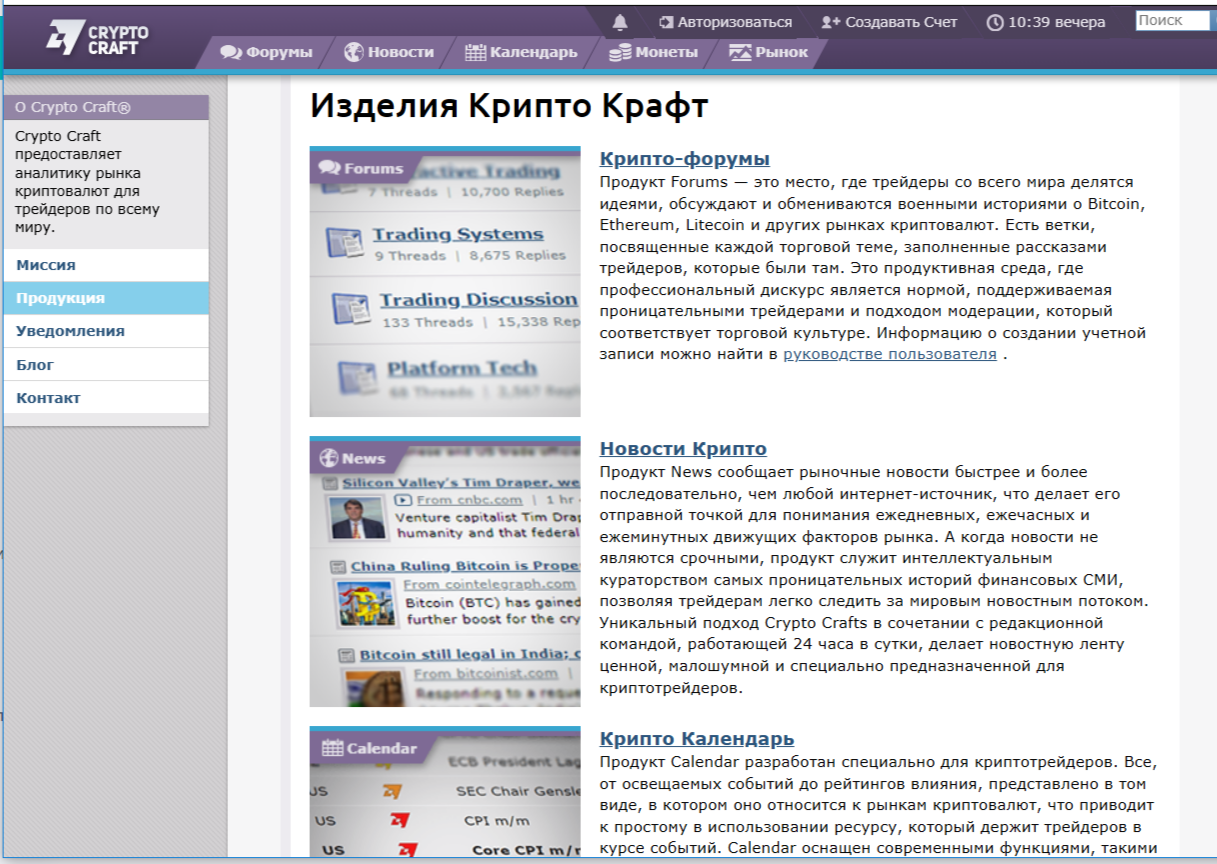Click the Forums preview thumbnail
This screenshot has height=864, width=1217.
coord(445,282)
